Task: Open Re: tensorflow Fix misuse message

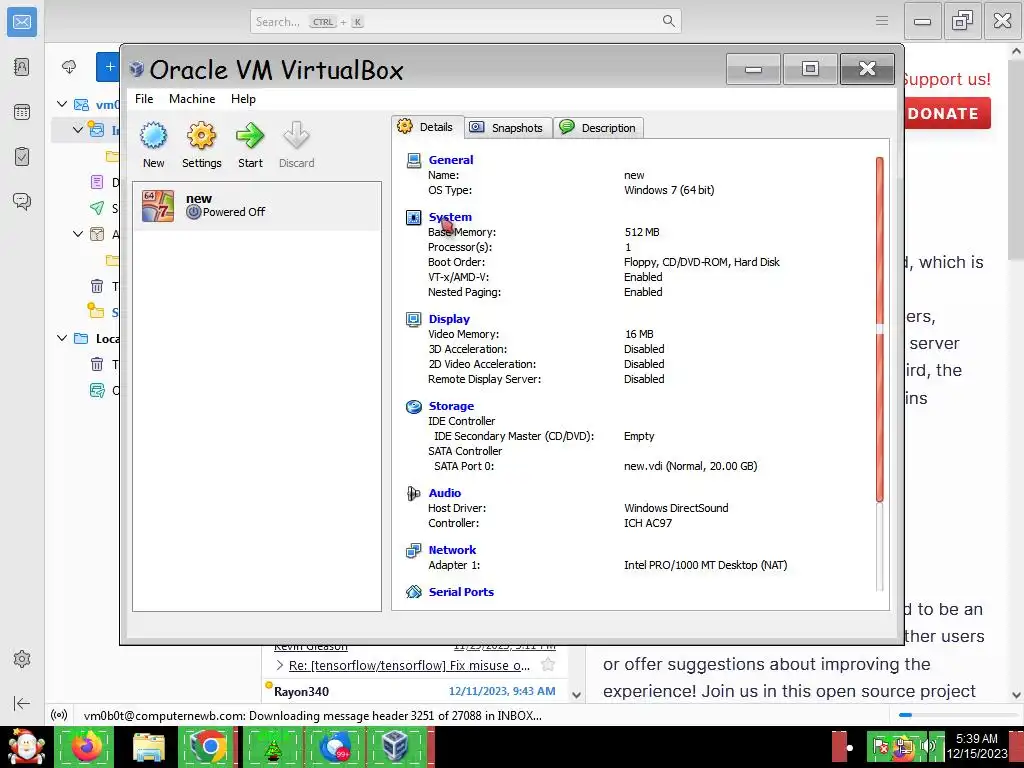Action: 409,665
